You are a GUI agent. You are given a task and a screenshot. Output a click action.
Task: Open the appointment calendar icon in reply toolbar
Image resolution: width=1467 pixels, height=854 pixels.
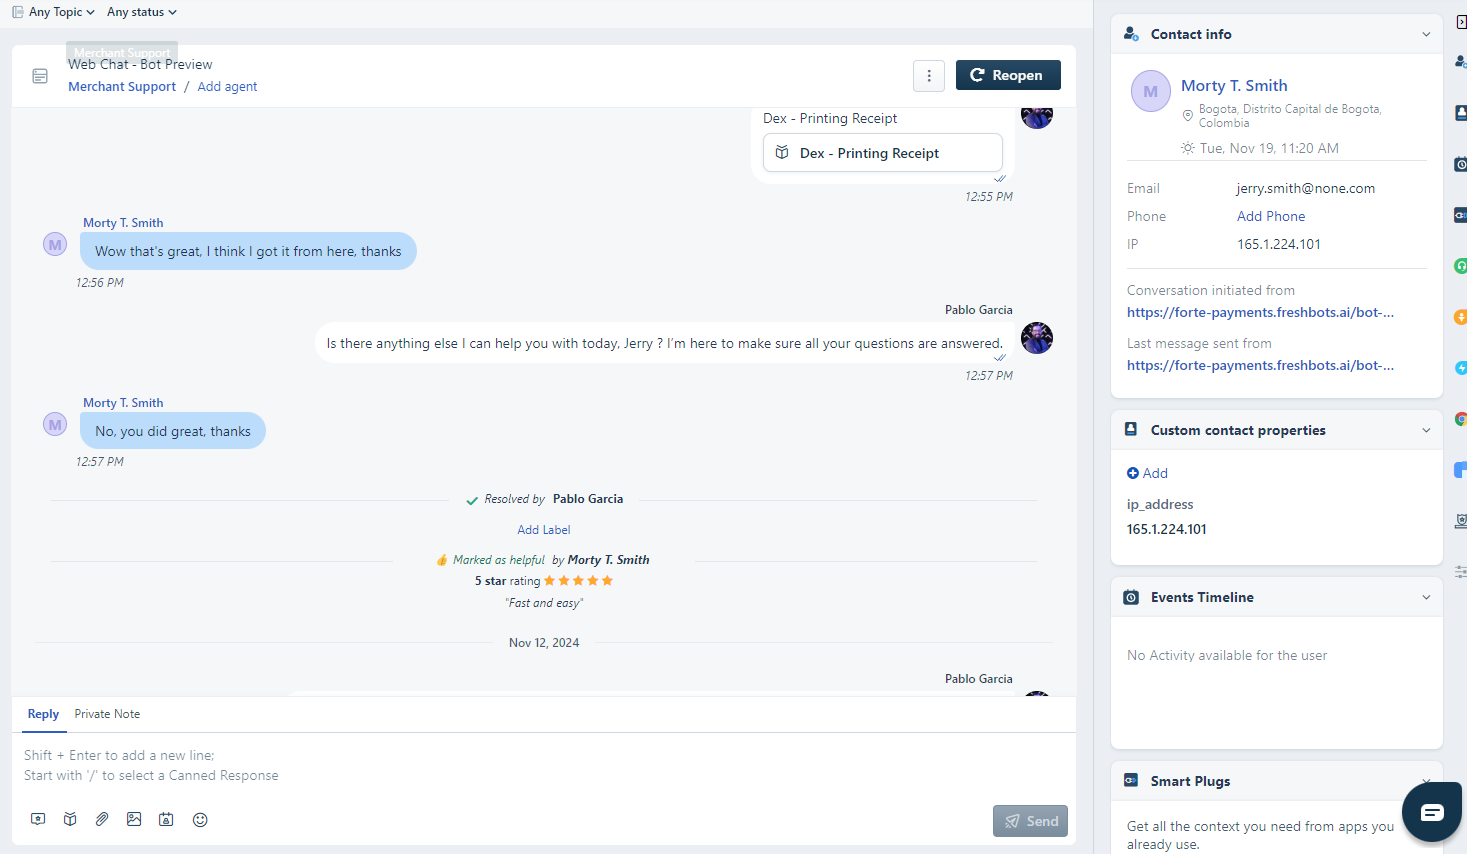pyautogui.click(x=165, y=819)
